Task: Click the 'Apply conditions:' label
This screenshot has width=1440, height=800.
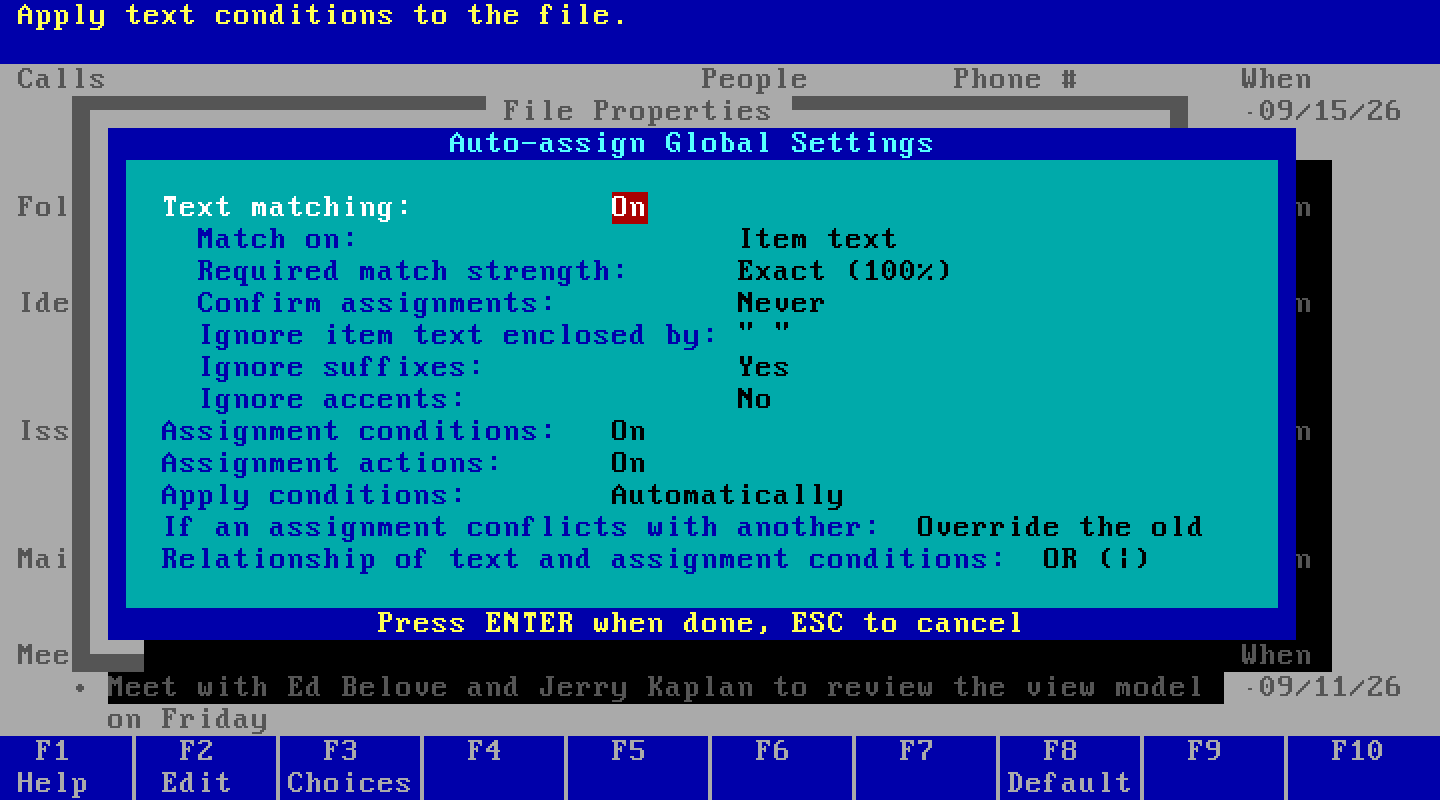Action: [x=314, y=495]
